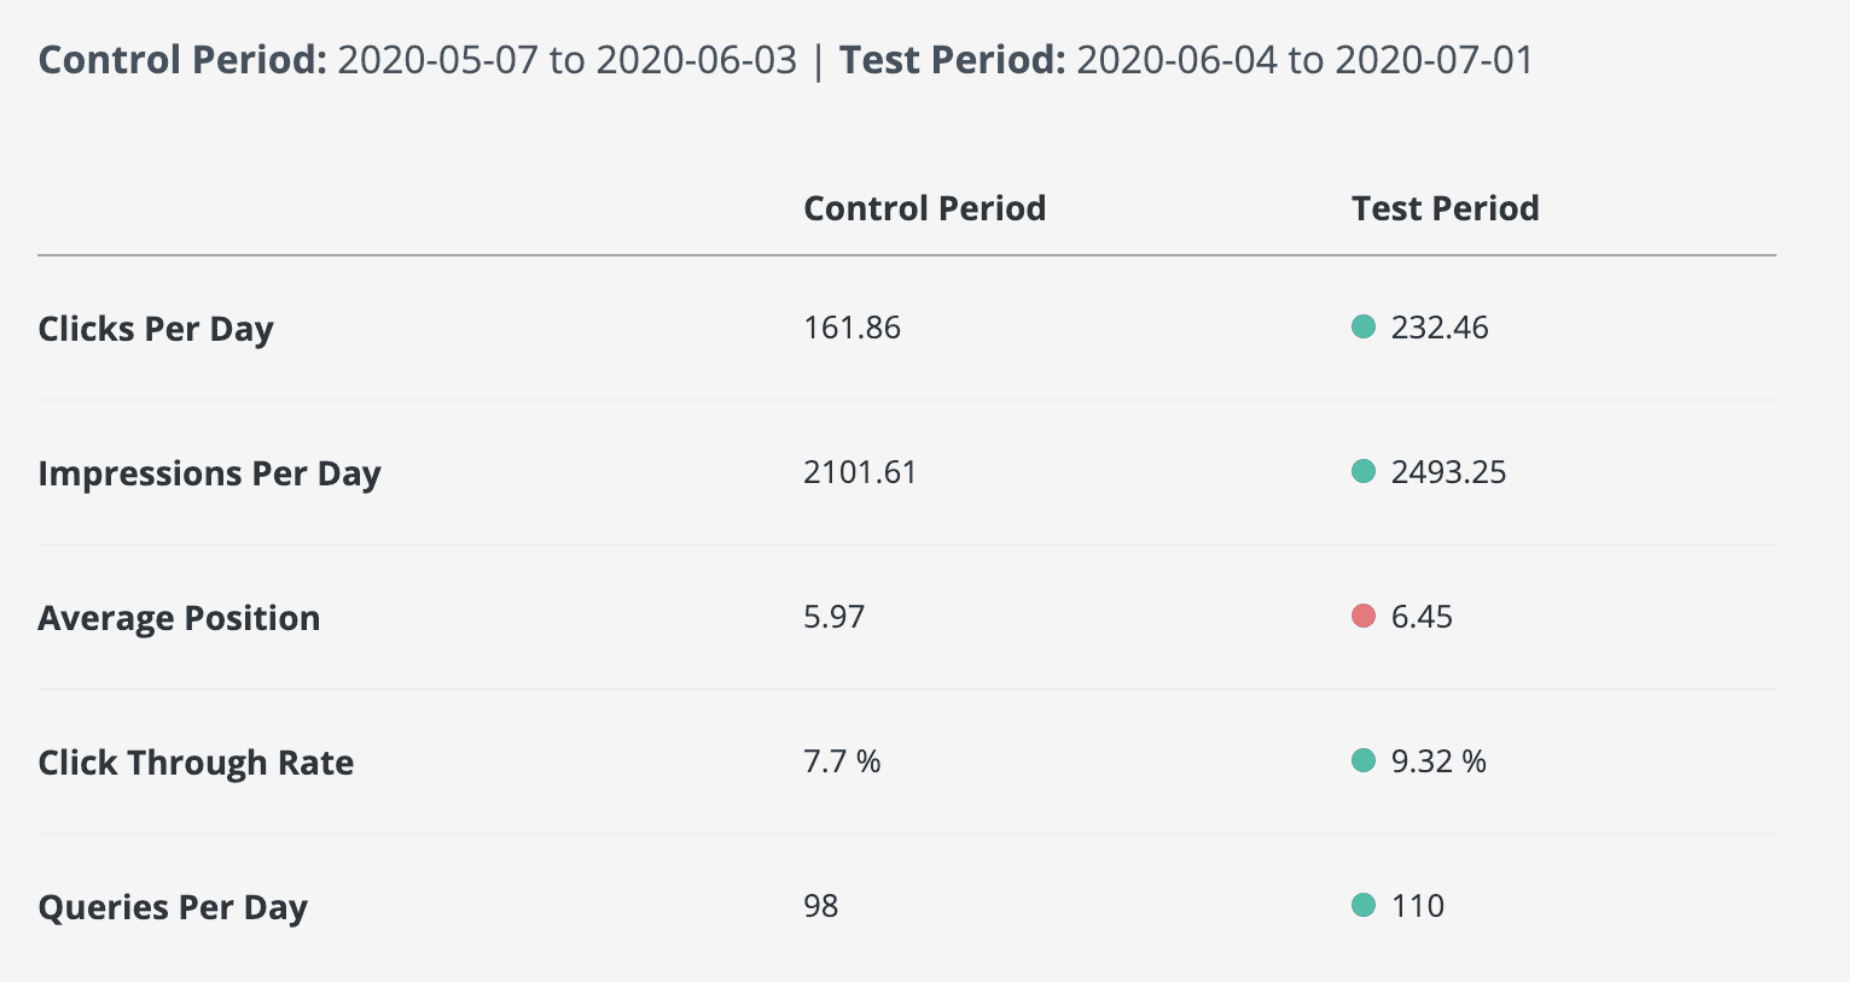Click the control period date range text
Image resolution: width=1850 pixels, height=982 pixels.
(567, 60)
